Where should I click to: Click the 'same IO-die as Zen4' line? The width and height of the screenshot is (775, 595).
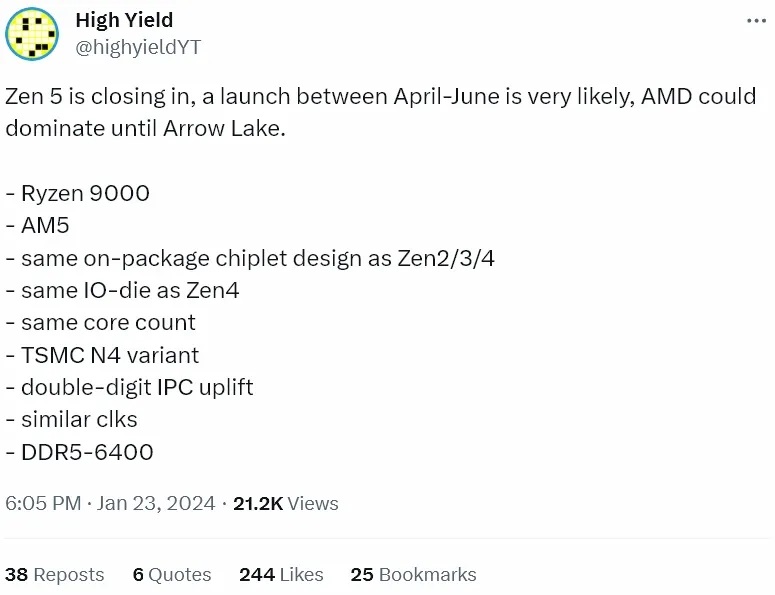click(x=123, y=290)
